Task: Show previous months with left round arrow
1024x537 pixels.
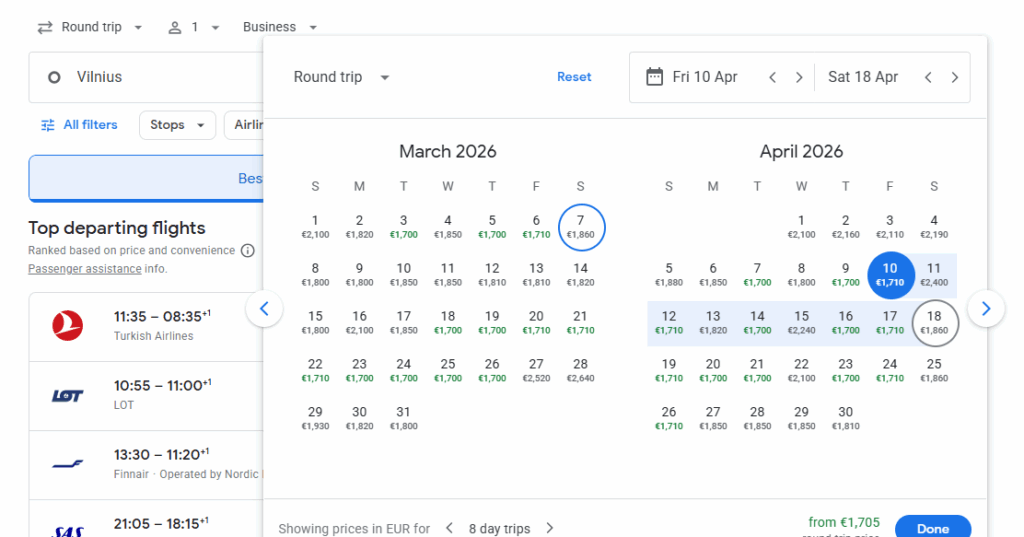Action: (x=264, y=308)
